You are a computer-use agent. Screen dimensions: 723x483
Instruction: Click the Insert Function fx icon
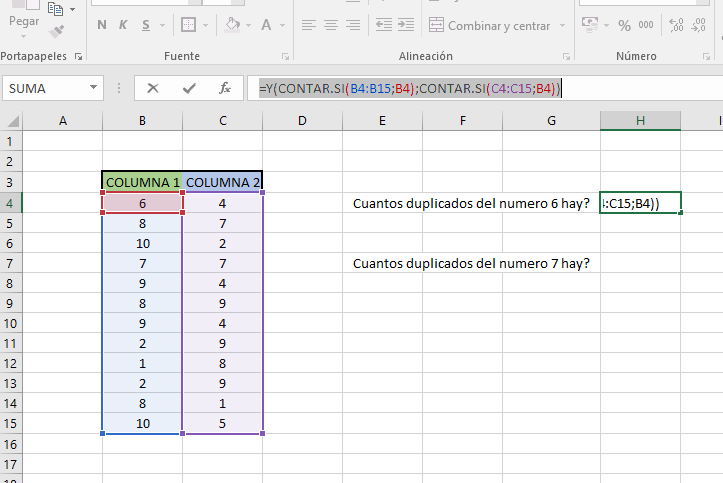[225, 88]
